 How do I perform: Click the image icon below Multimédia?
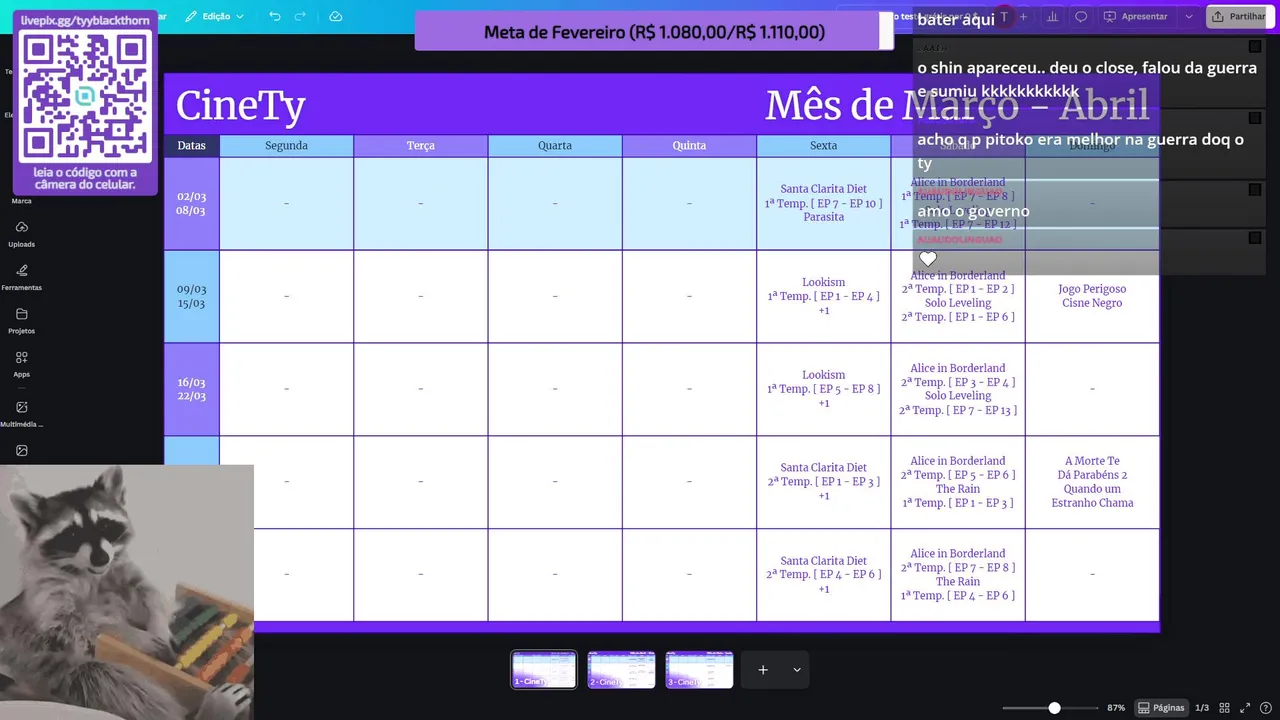pyautogui.click(x=22, y=451)
